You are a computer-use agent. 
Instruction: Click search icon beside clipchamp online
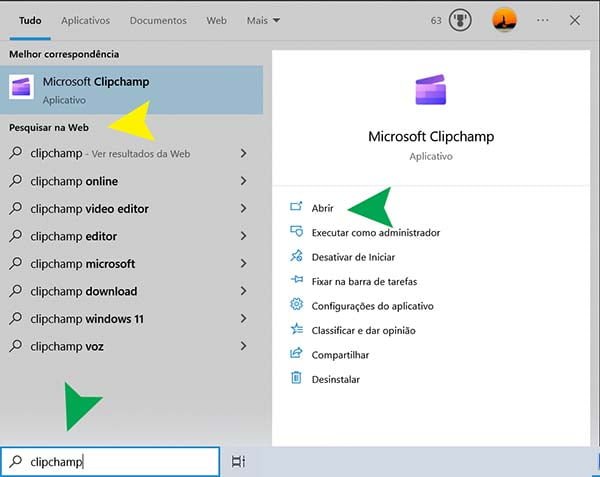tap(15, 181)
